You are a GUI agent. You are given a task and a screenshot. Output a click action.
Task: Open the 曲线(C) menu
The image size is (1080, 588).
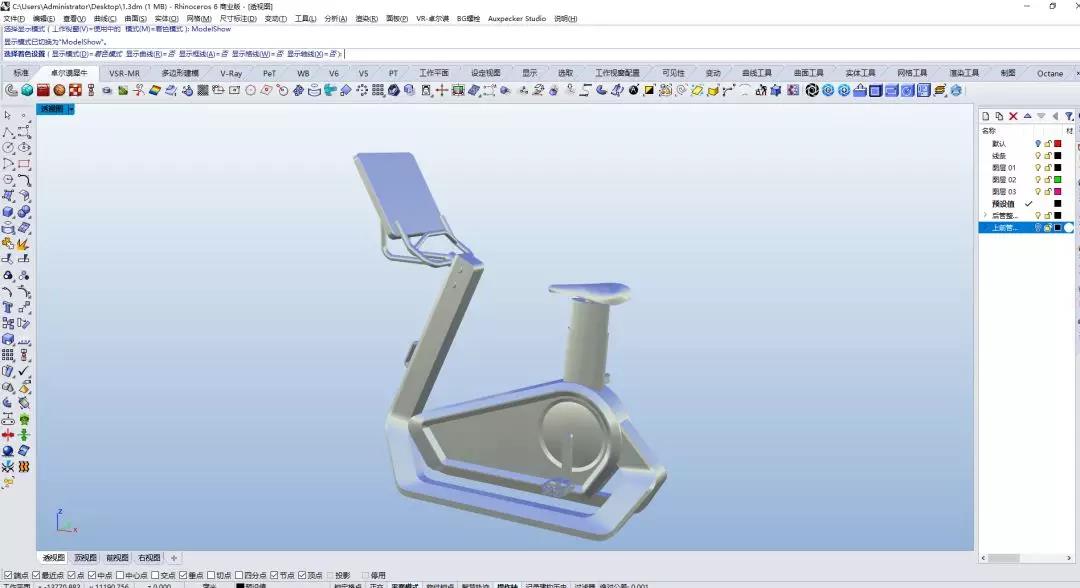click(104, 19)
